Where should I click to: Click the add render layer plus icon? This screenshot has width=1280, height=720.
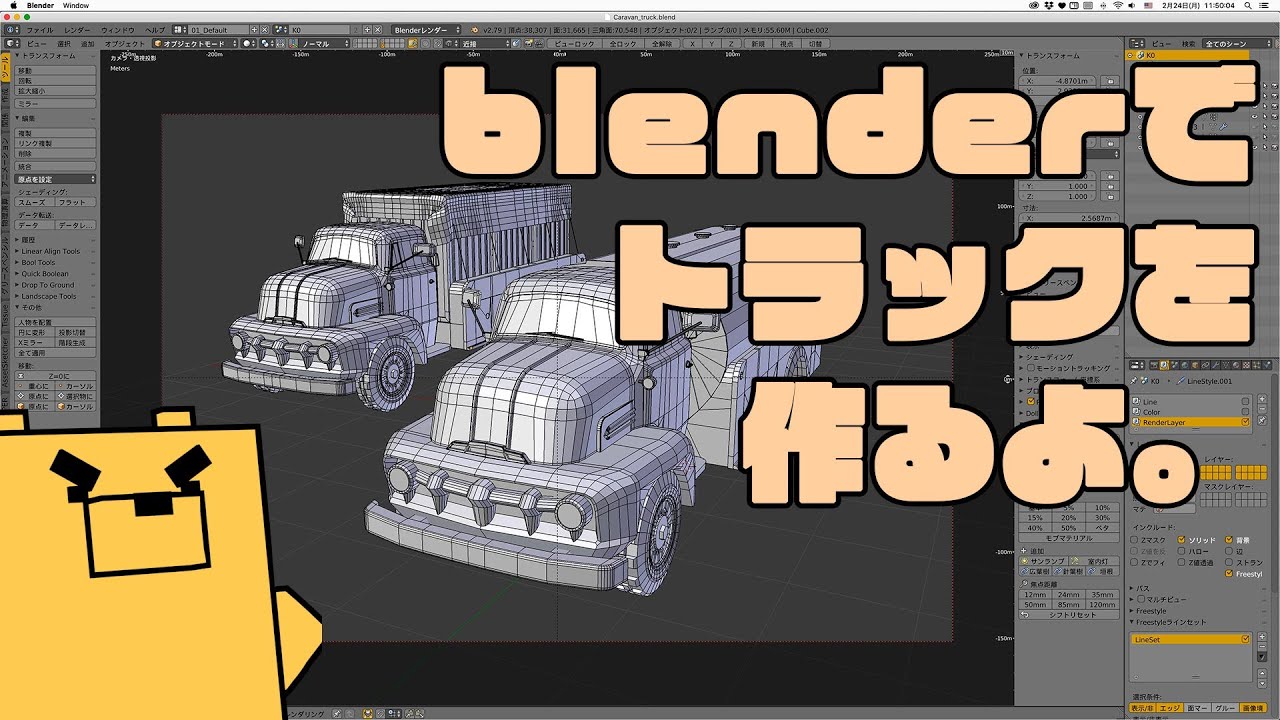coord(1263,401)
